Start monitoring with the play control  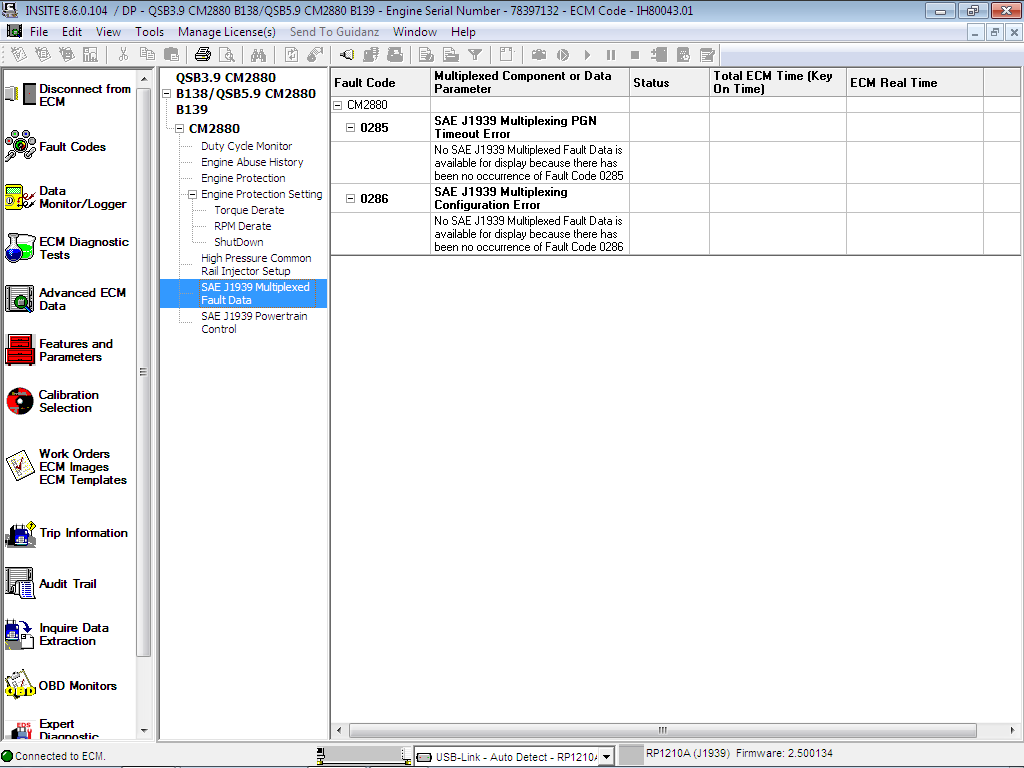[587, 56]
